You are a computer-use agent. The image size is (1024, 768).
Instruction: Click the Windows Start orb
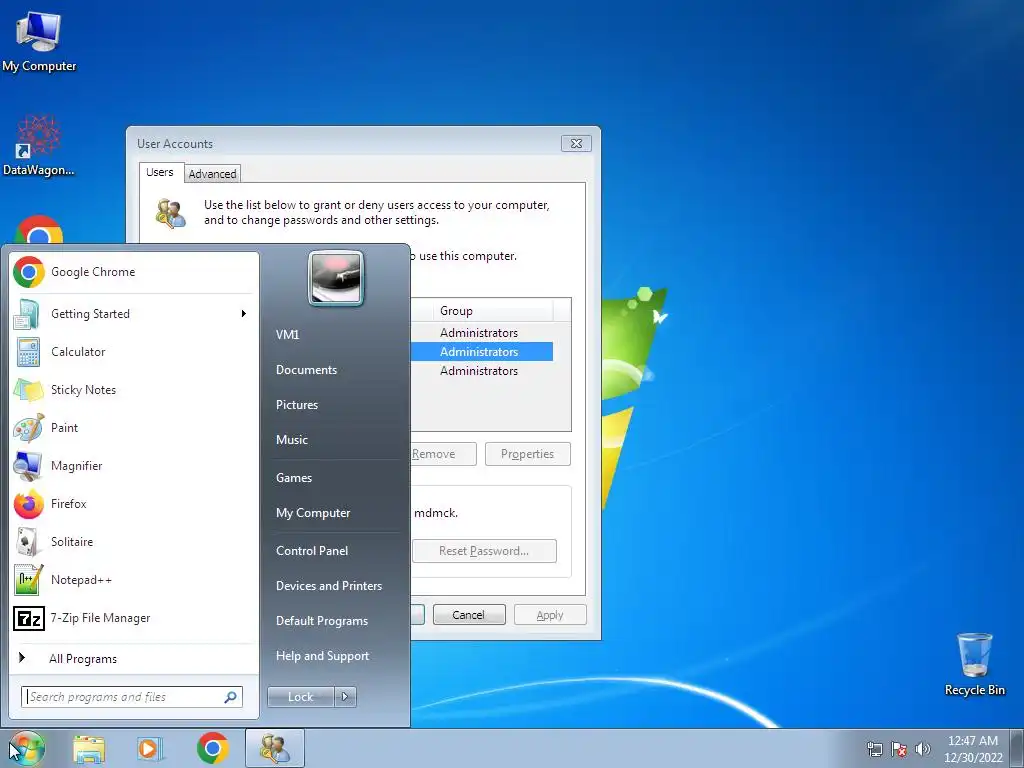click(x=27, y=748)
